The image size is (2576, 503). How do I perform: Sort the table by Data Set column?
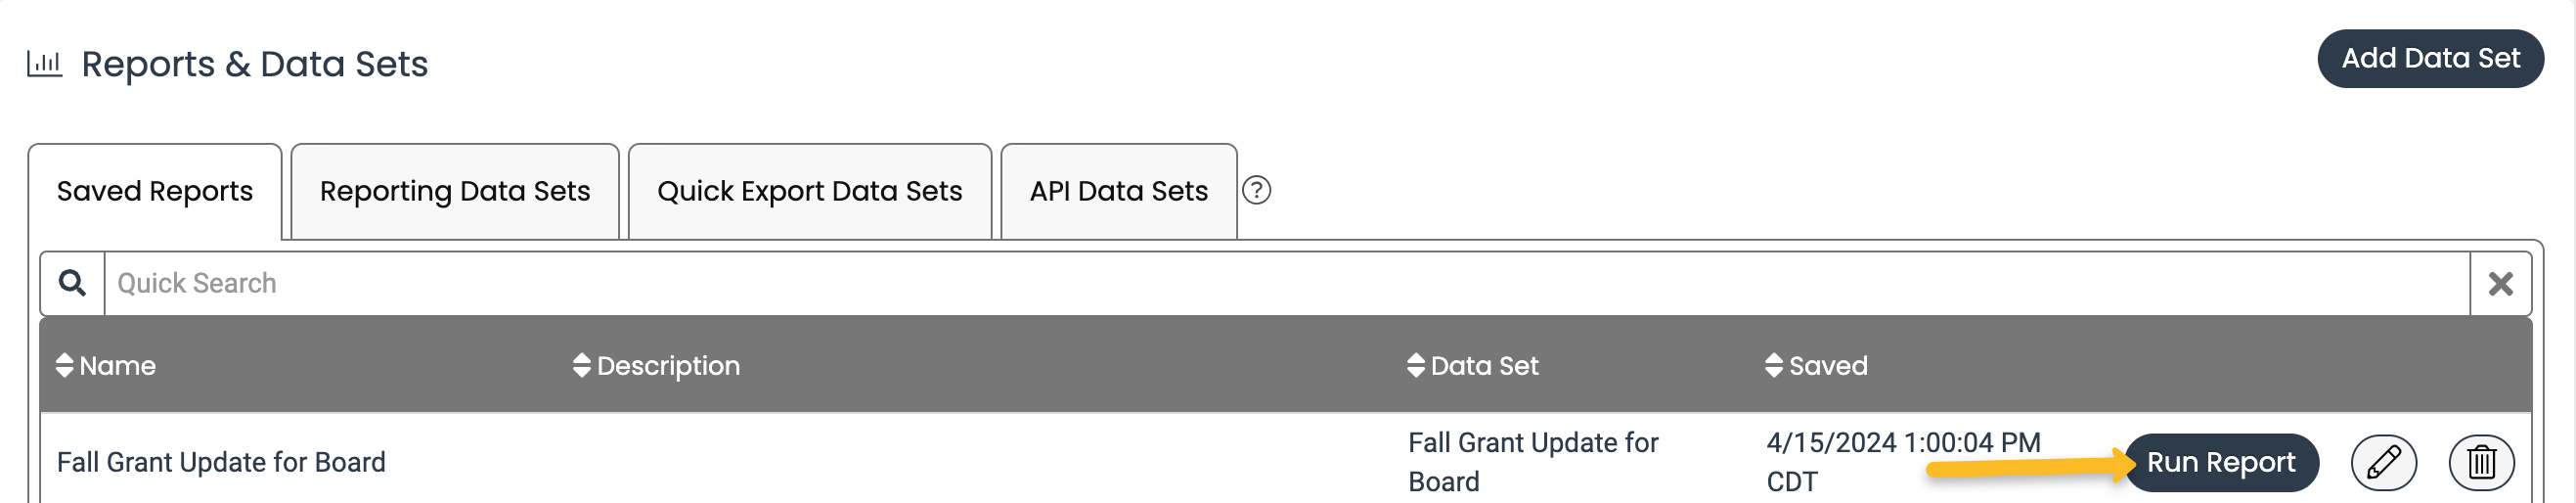1472,365
